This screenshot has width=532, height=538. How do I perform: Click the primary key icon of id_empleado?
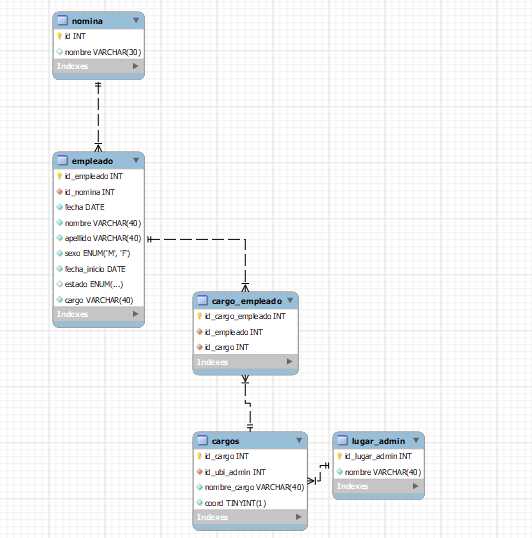click(59, 176)
